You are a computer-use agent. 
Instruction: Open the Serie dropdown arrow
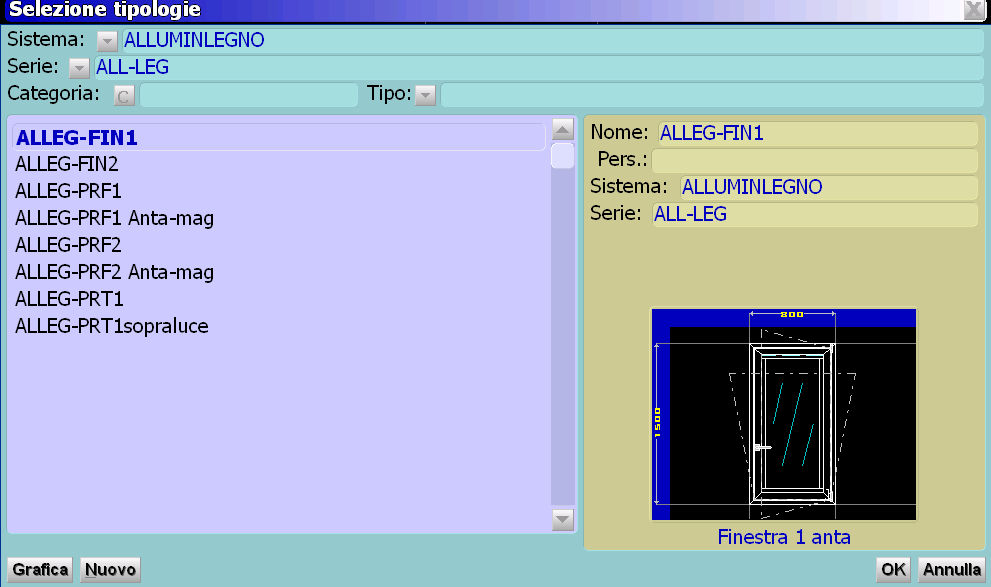pyautogui.click(x=79, y=68)
